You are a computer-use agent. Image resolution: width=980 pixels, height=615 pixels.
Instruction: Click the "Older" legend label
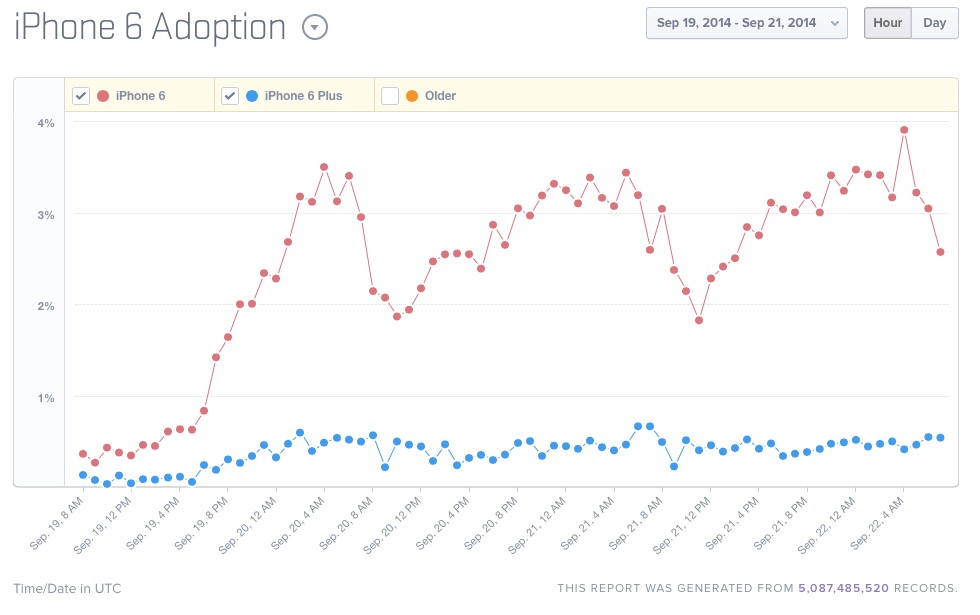pos(440,96)
